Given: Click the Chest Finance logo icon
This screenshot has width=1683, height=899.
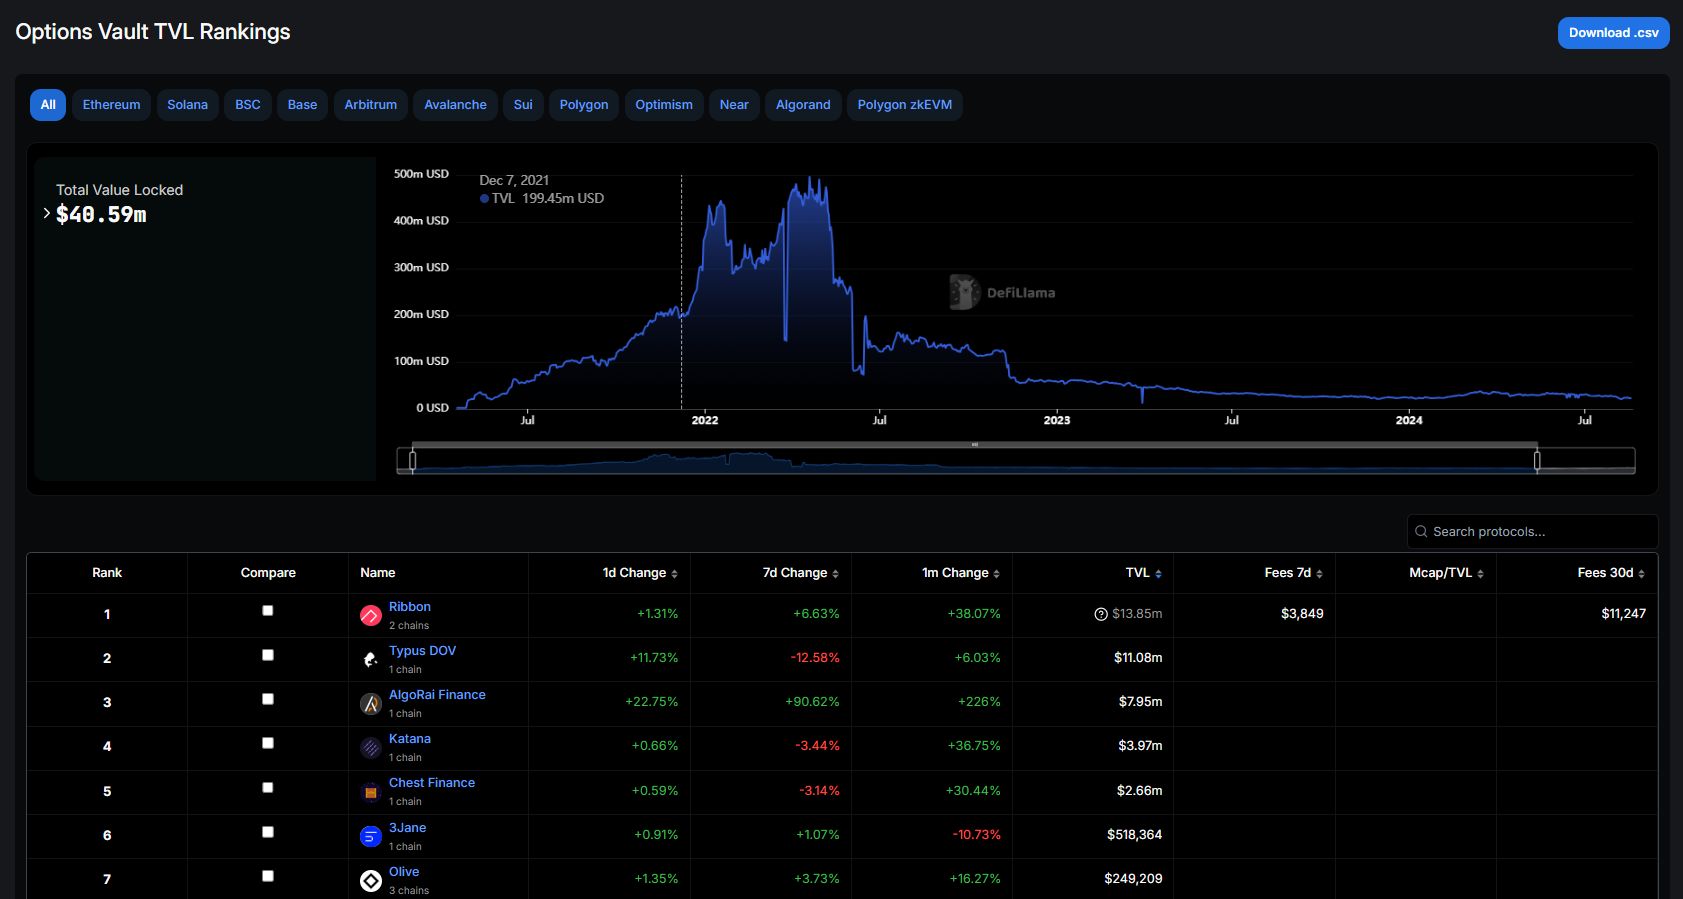Looking at the screenshot, I should tap(370, 792).
